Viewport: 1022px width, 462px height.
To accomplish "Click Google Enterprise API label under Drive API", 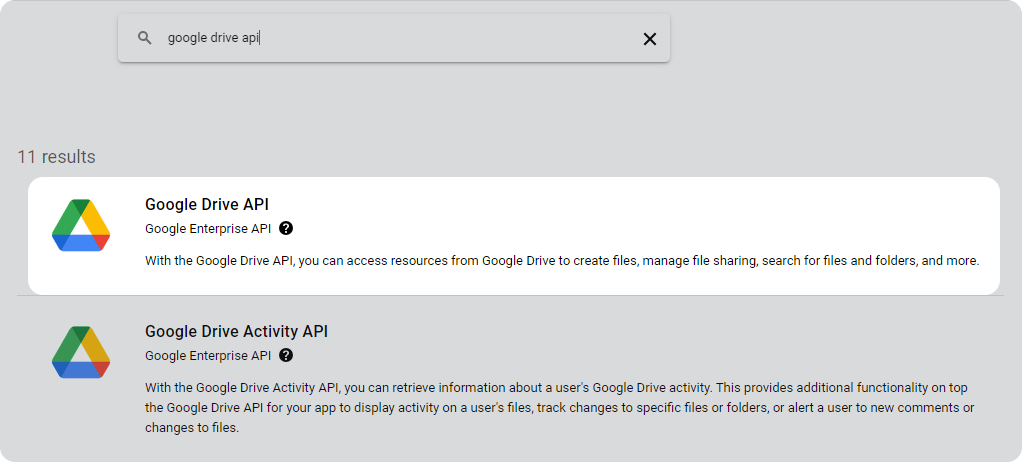I will [x=208, y=229].
